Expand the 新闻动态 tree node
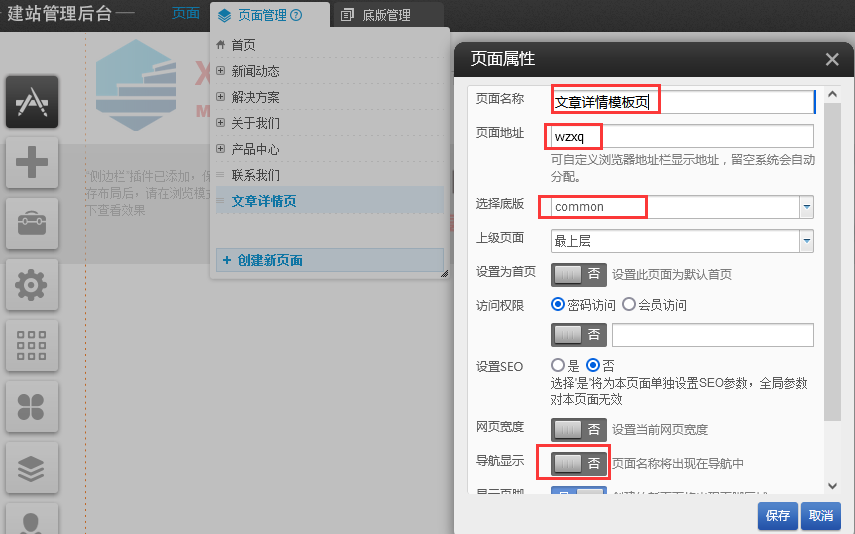The height and width of the screenshot is (534, 855). coord(220,70)
